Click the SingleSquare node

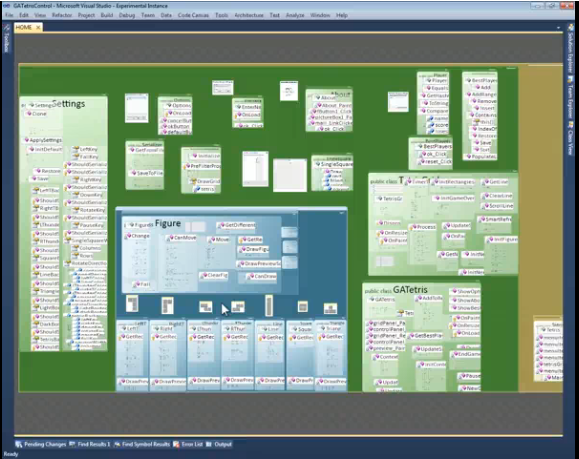(x=334, y=164)
